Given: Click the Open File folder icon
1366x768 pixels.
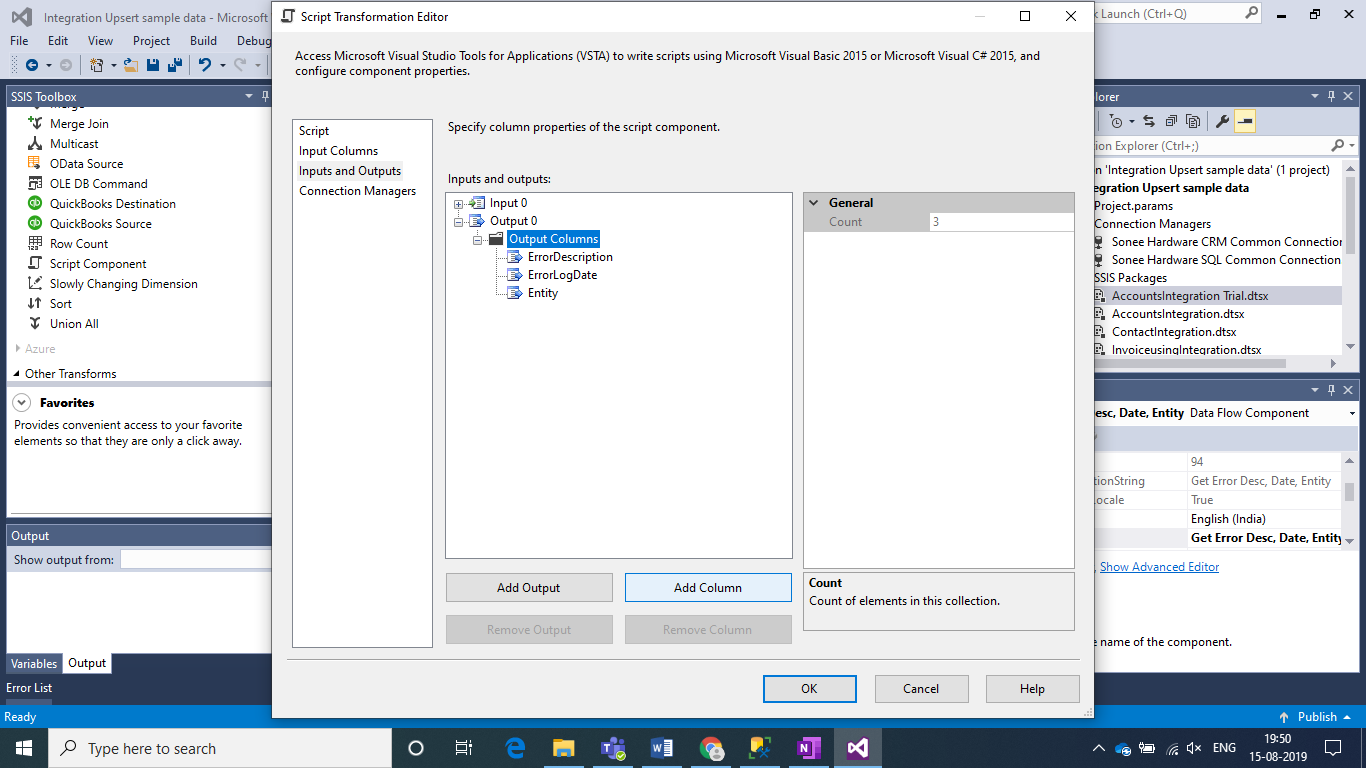Looking at the screenshot, I should [130, 65].
